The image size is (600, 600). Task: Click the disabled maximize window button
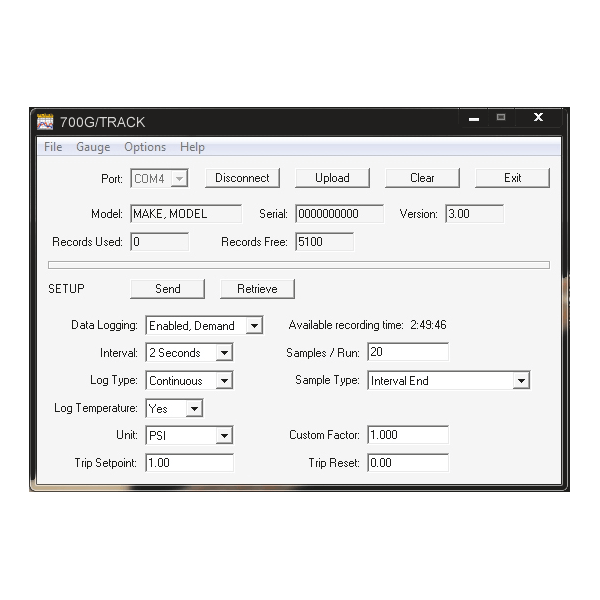[501, 118]
